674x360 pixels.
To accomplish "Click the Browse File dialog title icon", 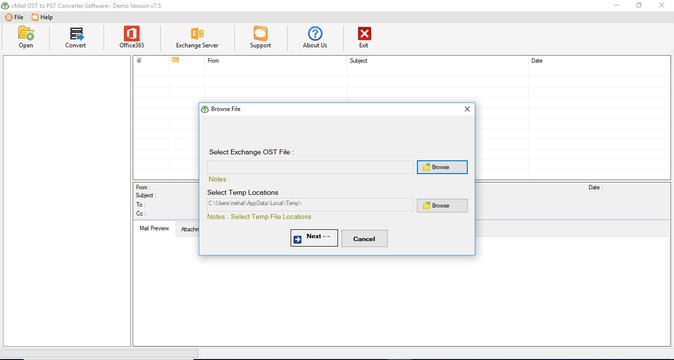I will pos(205,109).
